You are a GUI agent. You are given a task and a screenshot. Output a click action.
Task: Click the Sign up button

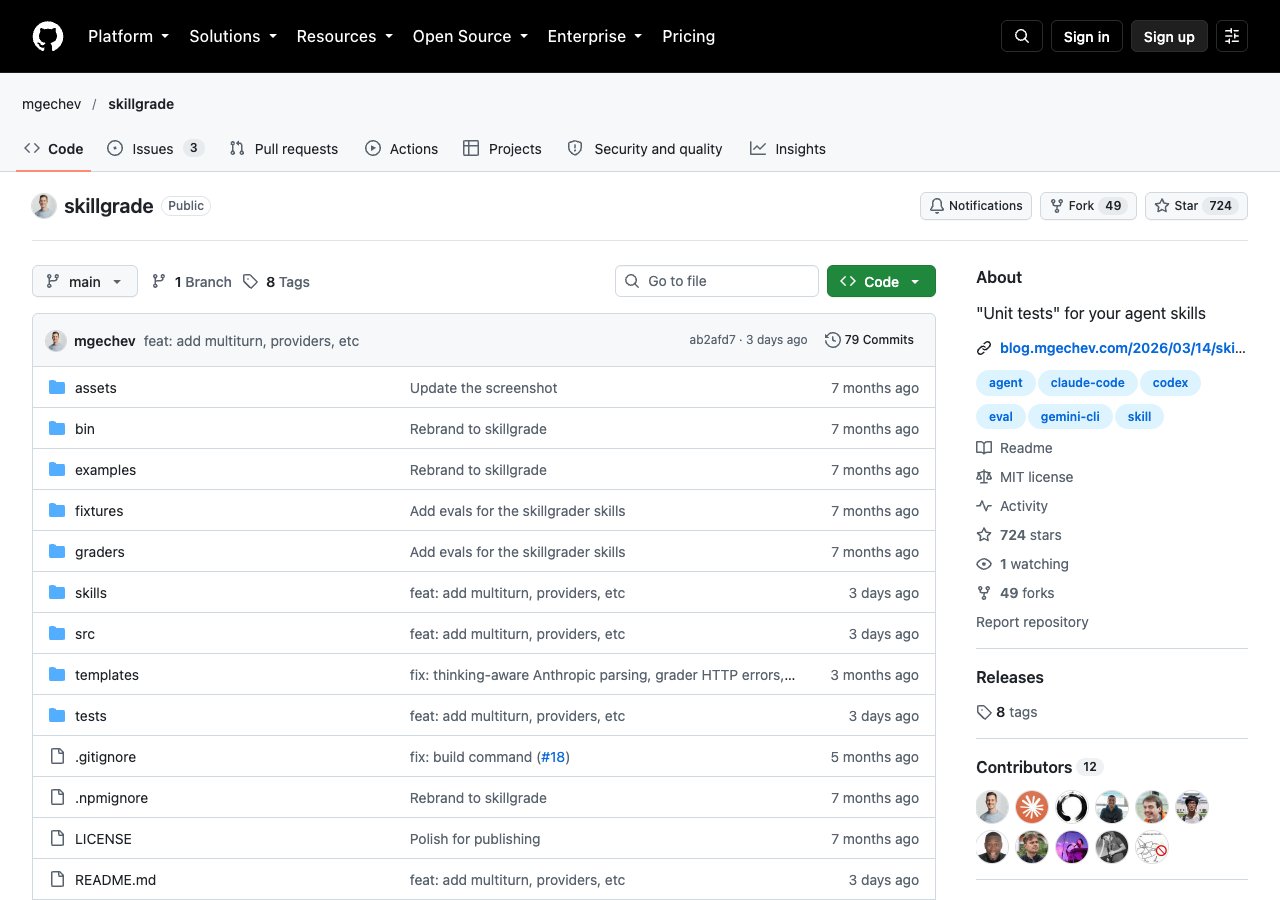point(1169,36)
